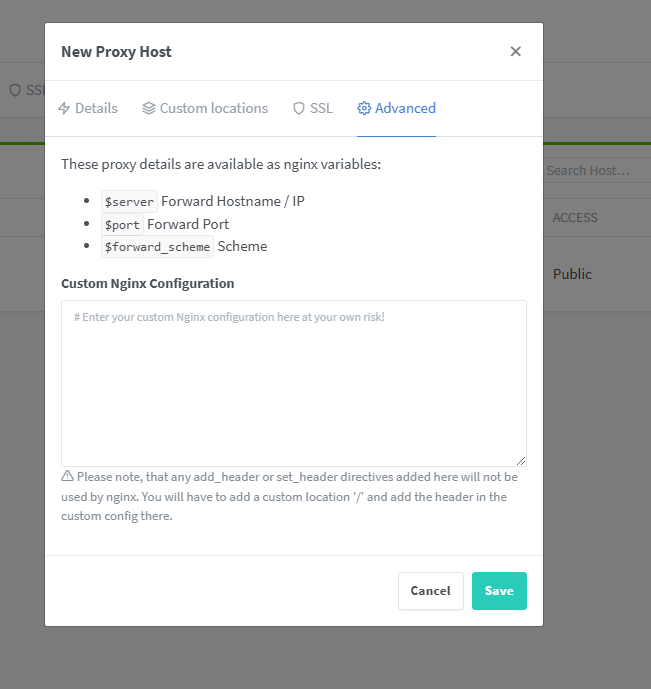This screenshot has height=689, width=651.
Task: Click the shield icon on the modal's SSL tab
Action: click(299, 108)
